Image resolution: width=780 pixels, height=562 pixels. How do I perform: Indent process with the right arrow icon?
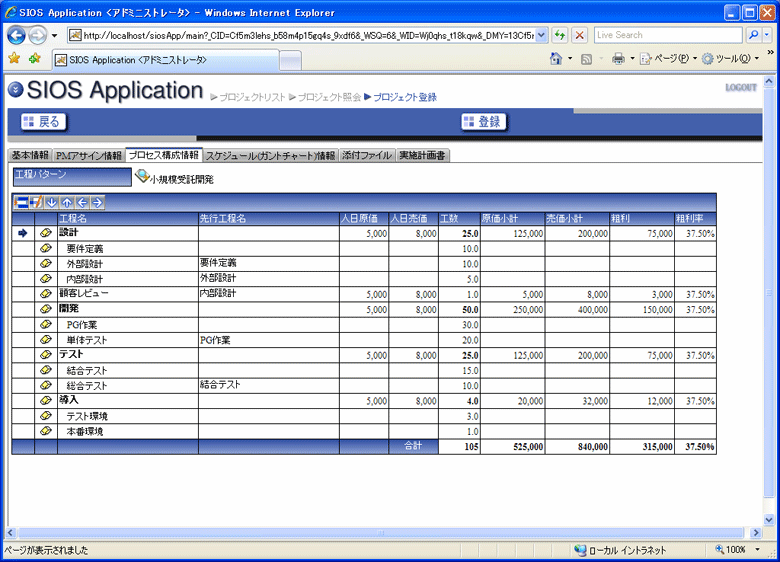pyautogui.click(x=97, y=202)
